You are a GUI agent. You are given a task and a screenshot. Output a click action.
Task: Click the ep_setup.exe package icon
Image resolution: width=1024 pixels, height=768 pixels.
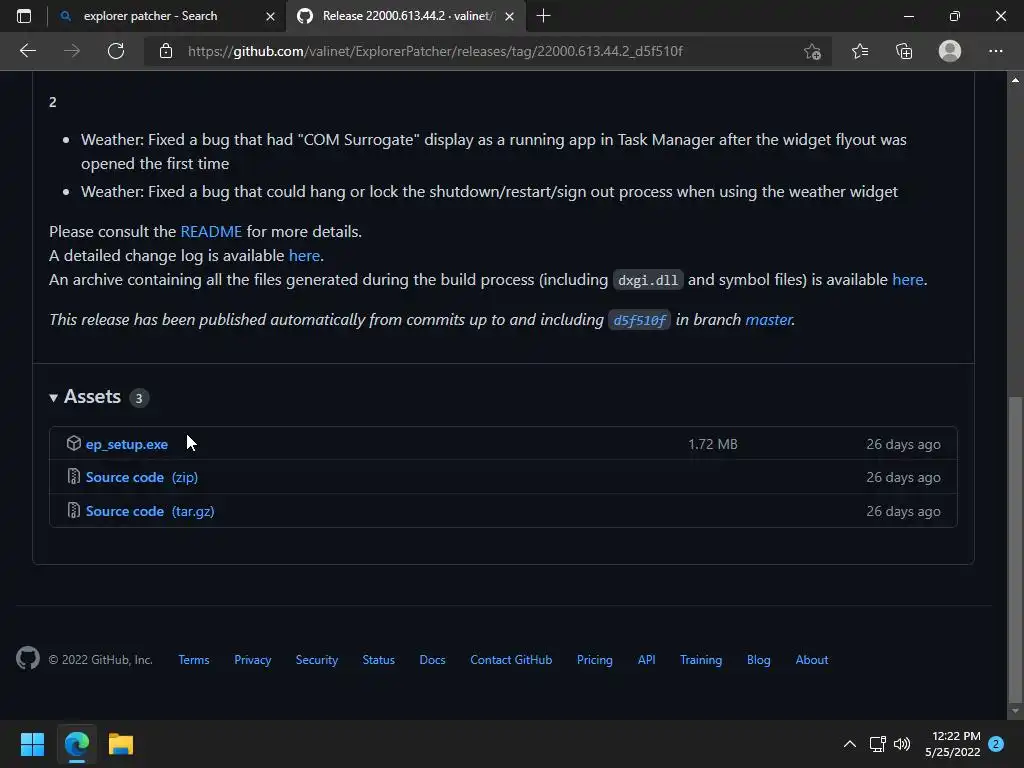74,443
